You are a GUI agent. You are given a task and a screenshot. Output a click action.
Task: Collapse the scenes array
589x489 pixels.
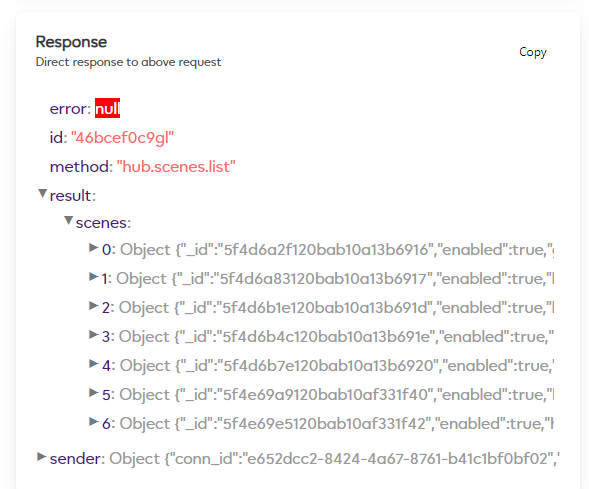pos(68,221)
